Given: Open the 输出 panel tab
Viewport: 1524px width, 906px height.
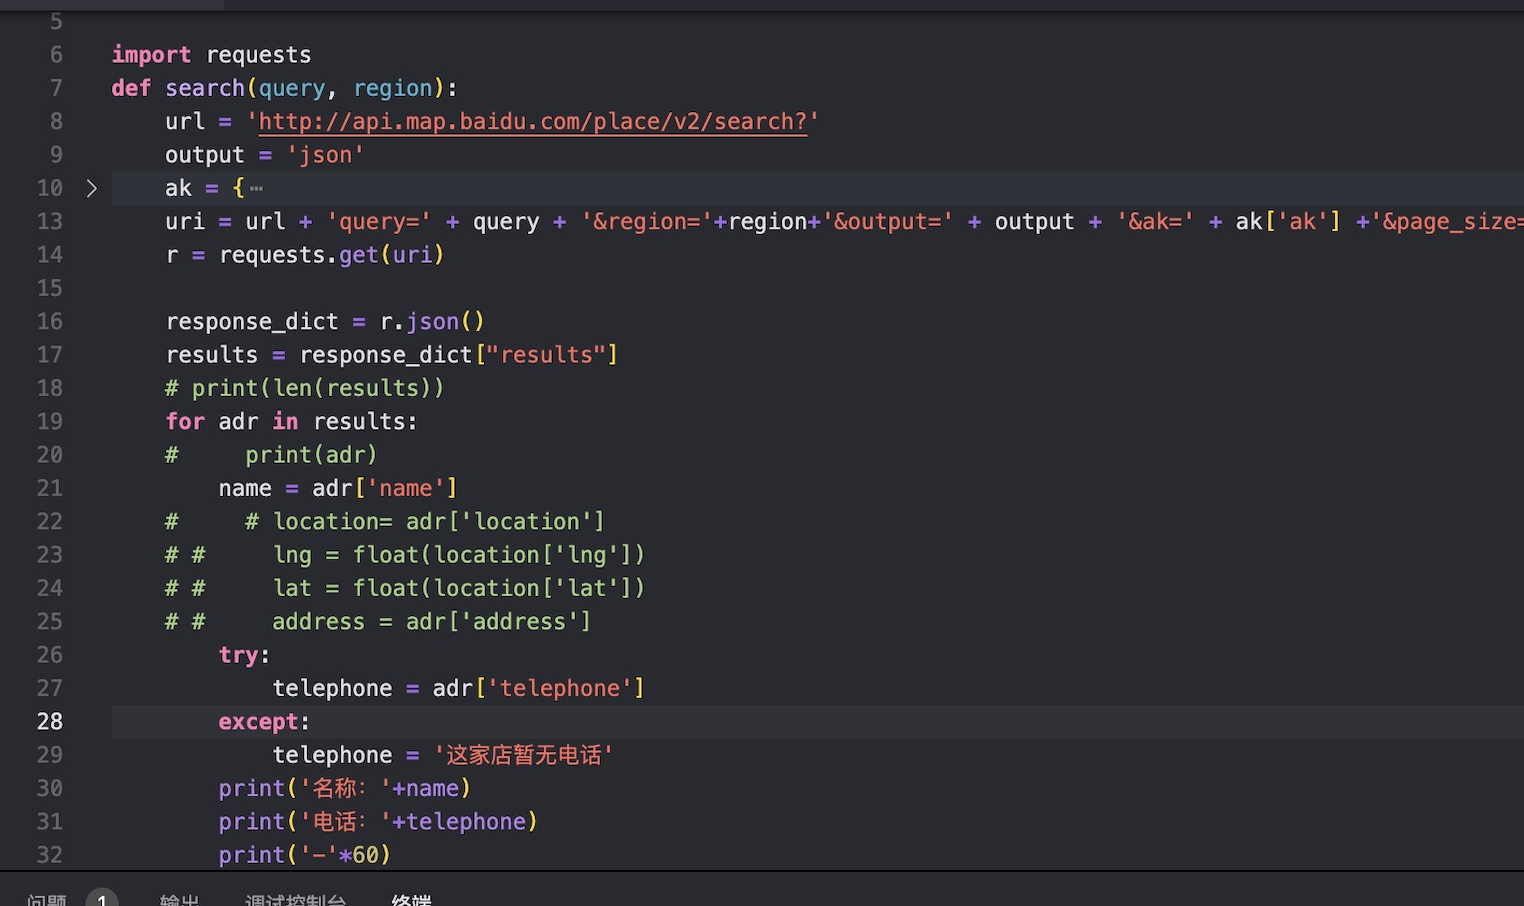Looking at the screenshot, I should pos(180,900).
